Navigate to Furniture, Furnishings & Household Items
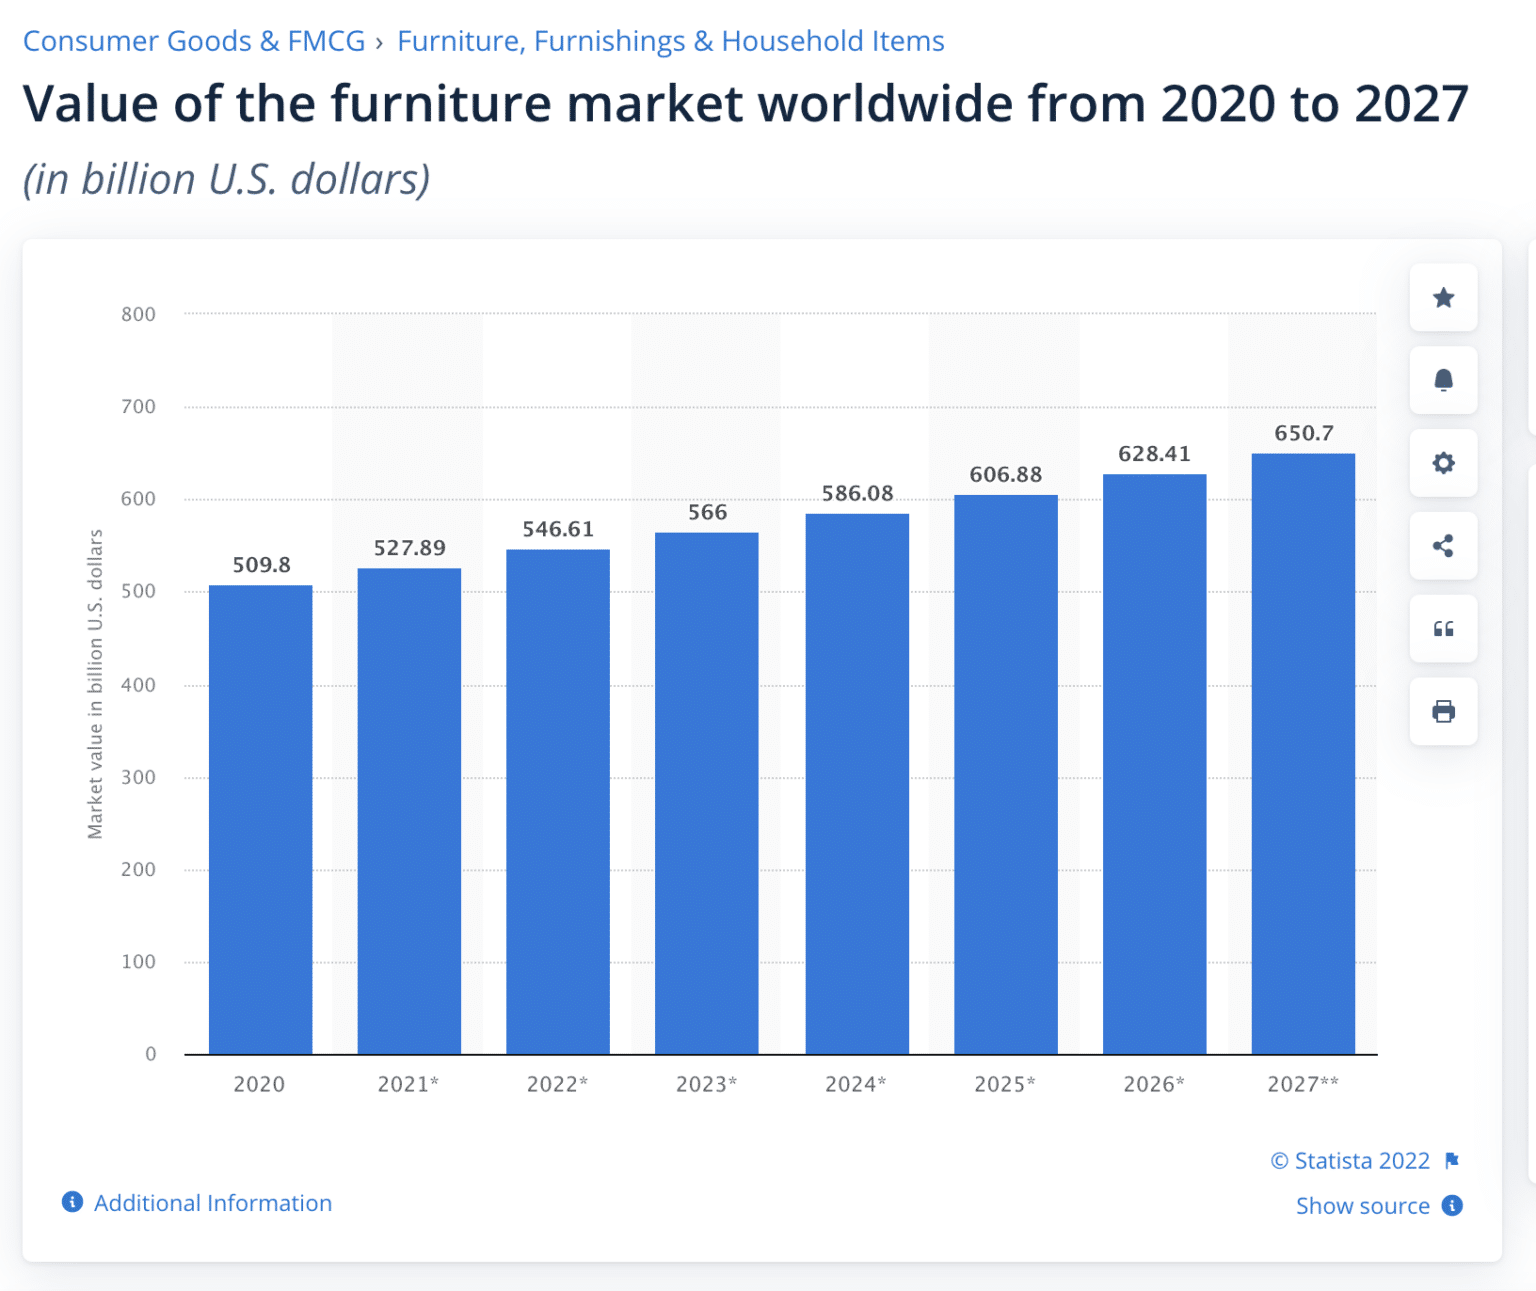Image resolution: width=1536 pixels, height=1291 pixels. (670, 41)
